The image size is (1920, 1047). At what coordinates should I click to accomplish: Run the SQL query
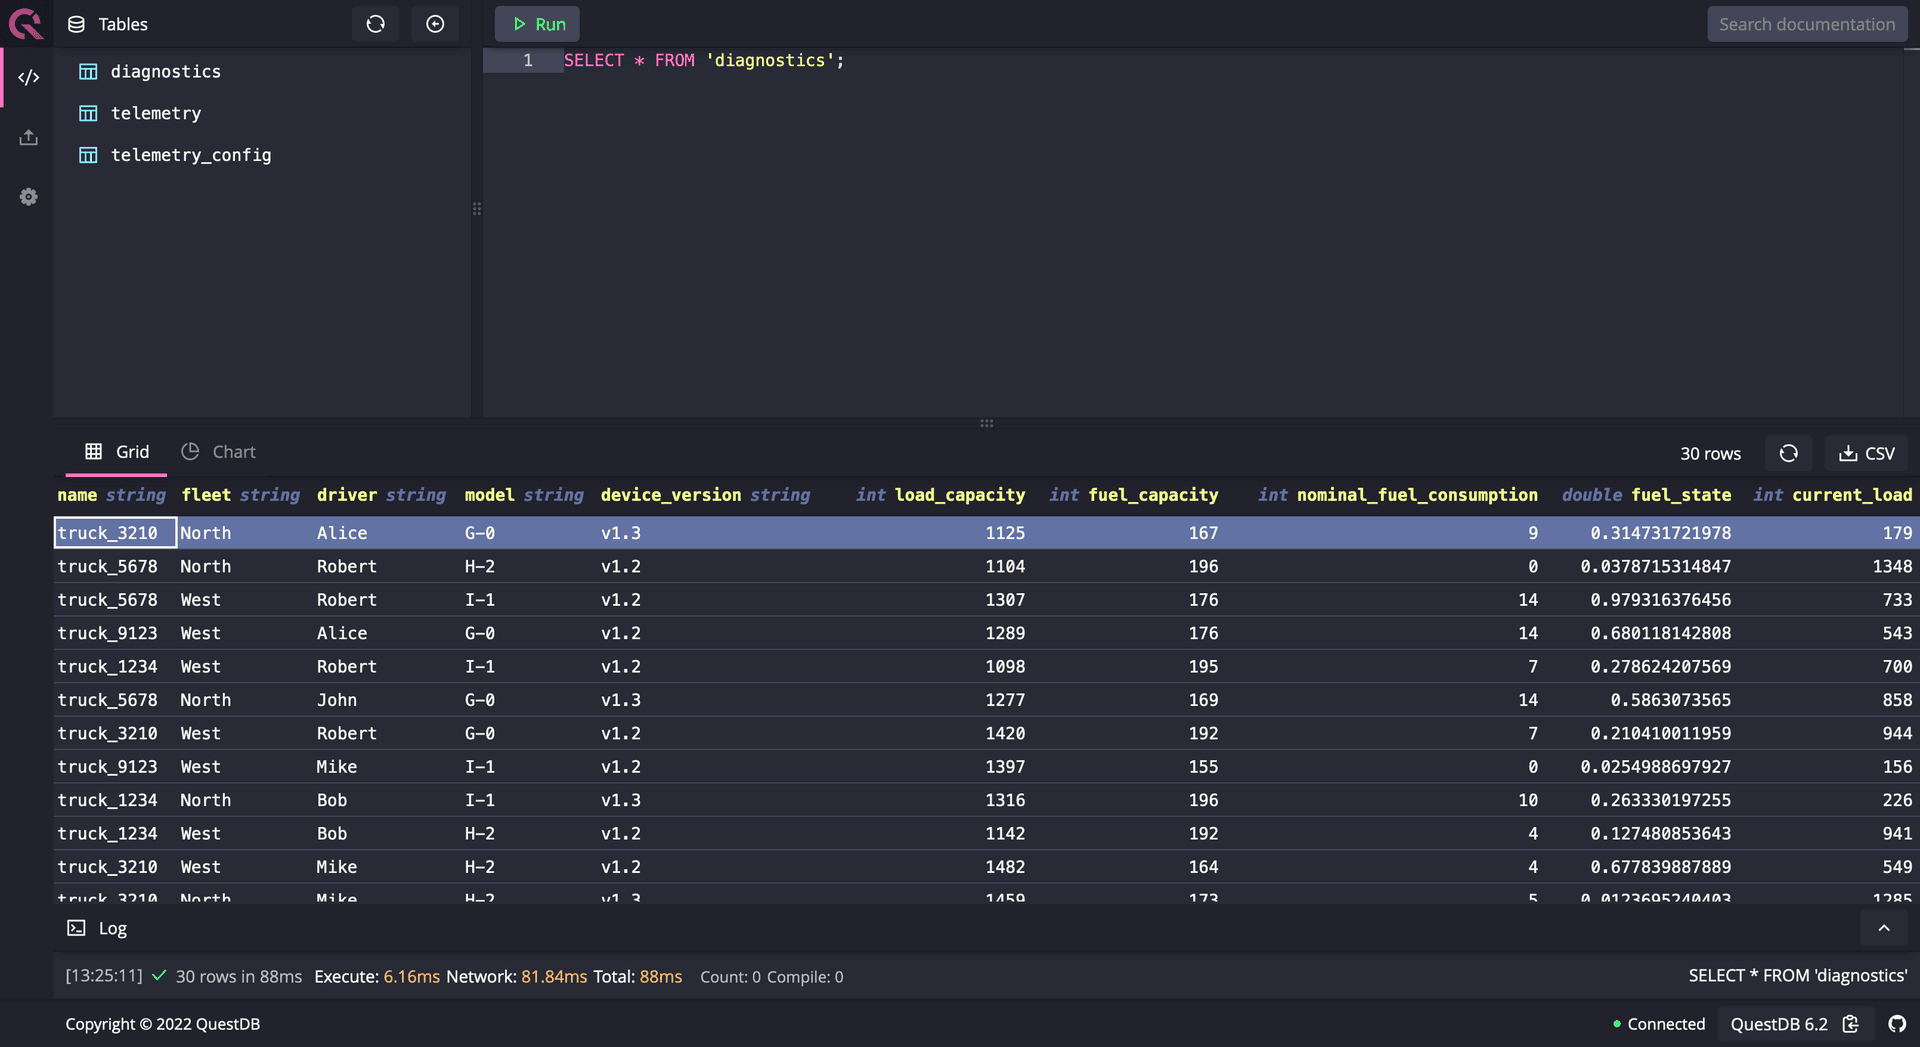pos(537,24)
